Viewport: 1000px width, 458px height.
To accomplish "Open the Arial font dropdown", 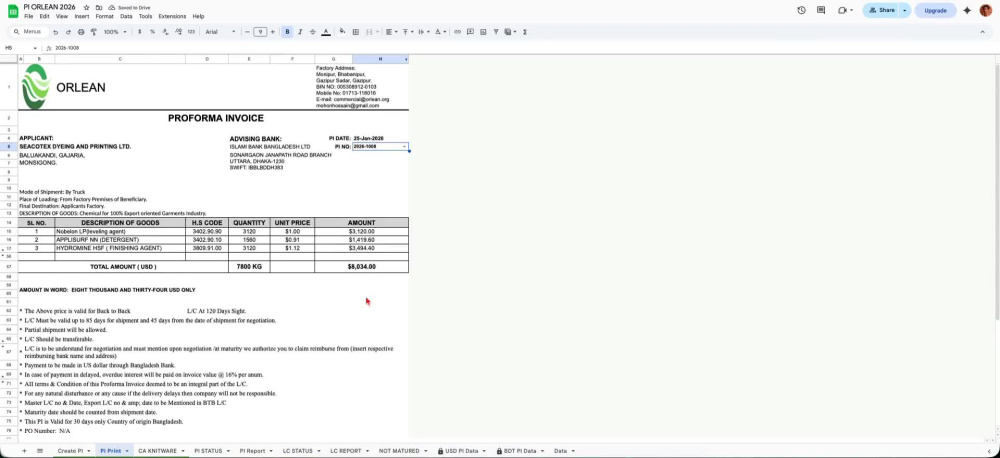I will pos(220,32).
